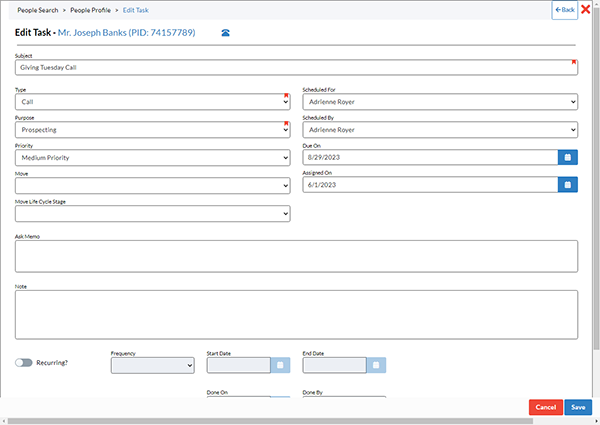Open the Scheduled For dropdown
This screenshot has width=600, height=425.
440,102
